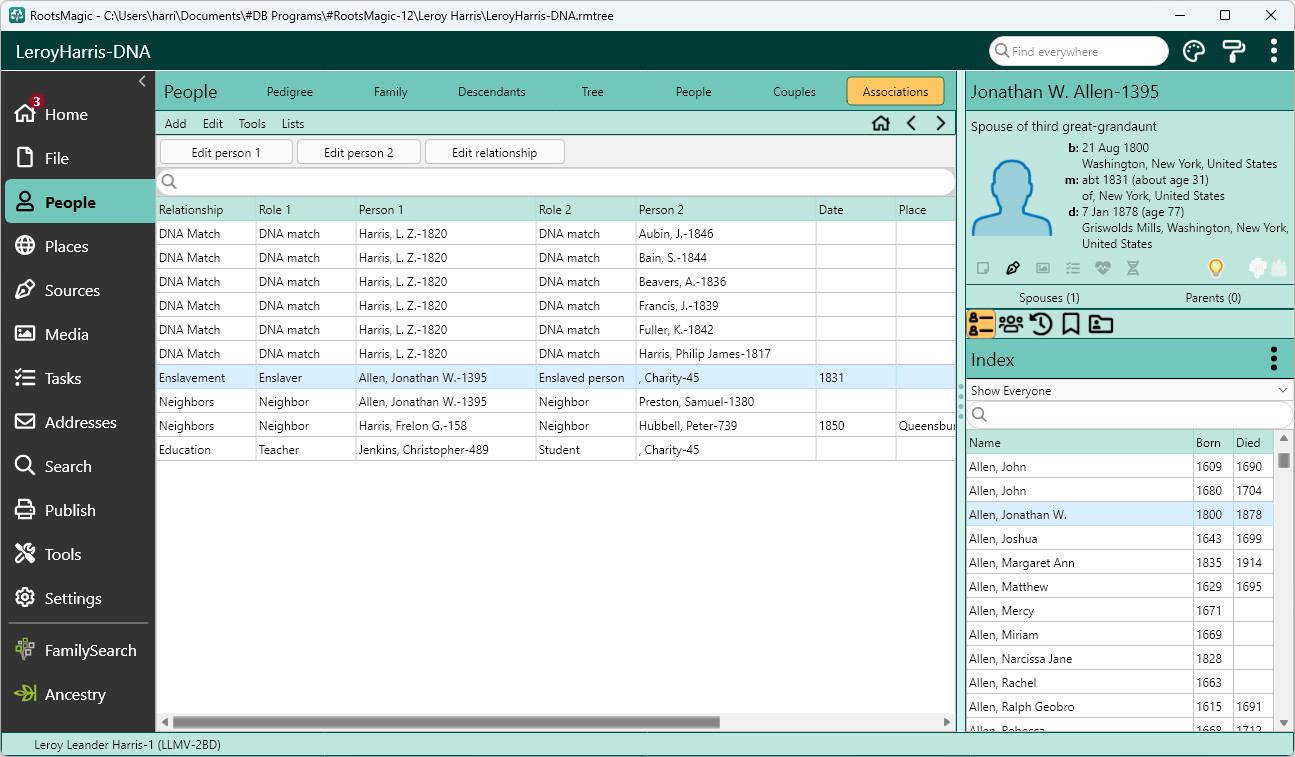Open the Index panel three-dot menu
This screenshot has height=757, width=1295.
(1273, 359)
